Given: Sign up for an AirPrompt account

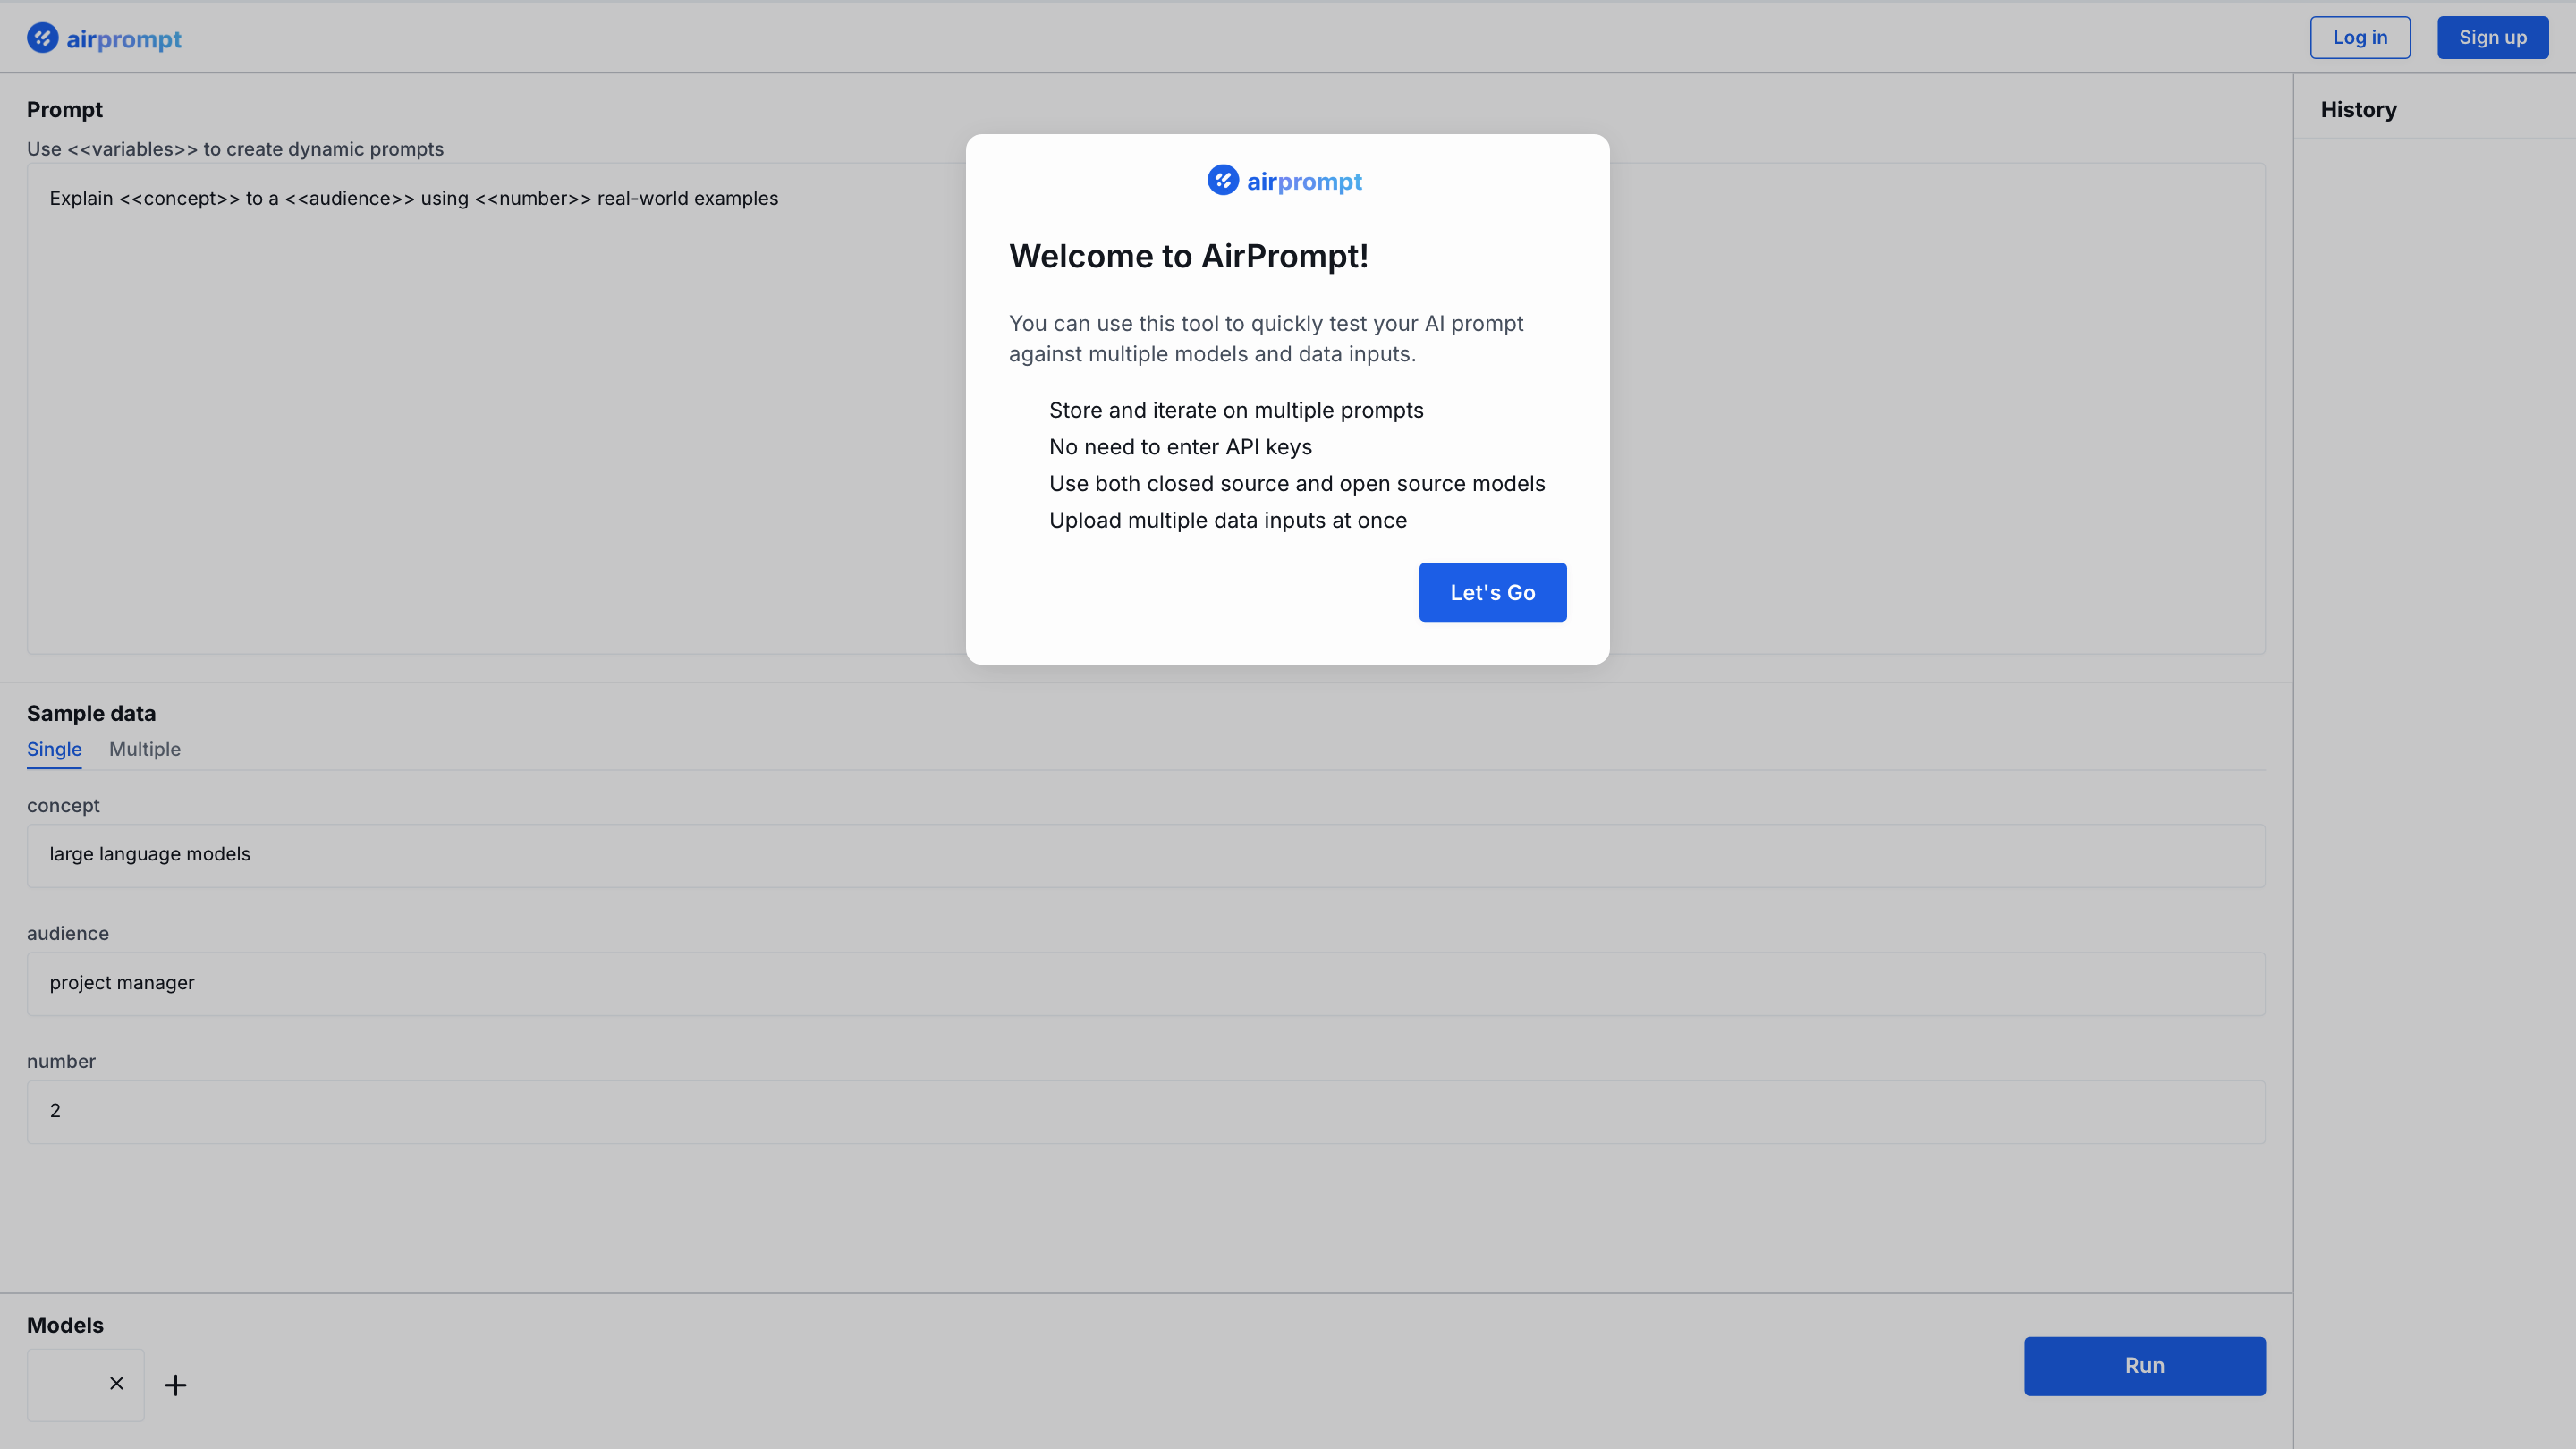Looking at the screenshot, I should point(2492,37).
